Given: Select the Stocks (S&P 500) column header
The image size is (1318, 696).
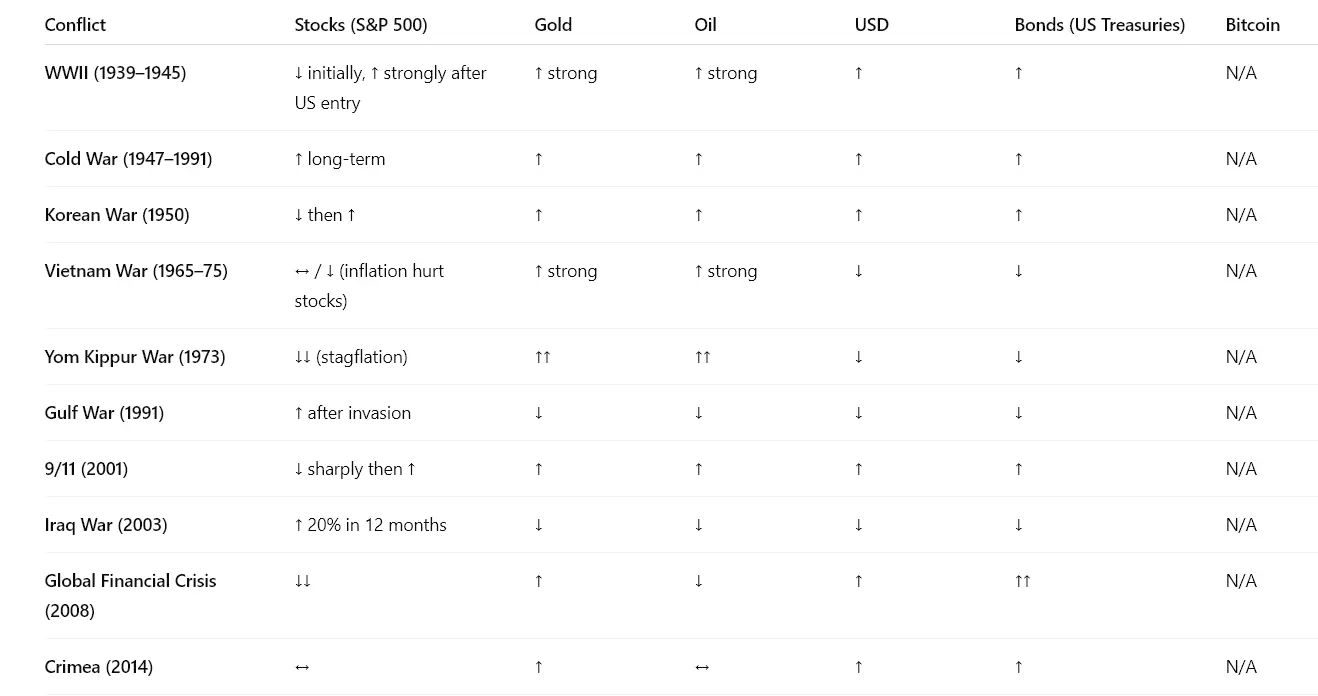Looking at the screenshot, I should pyautogui.click(x=360, y=25).
